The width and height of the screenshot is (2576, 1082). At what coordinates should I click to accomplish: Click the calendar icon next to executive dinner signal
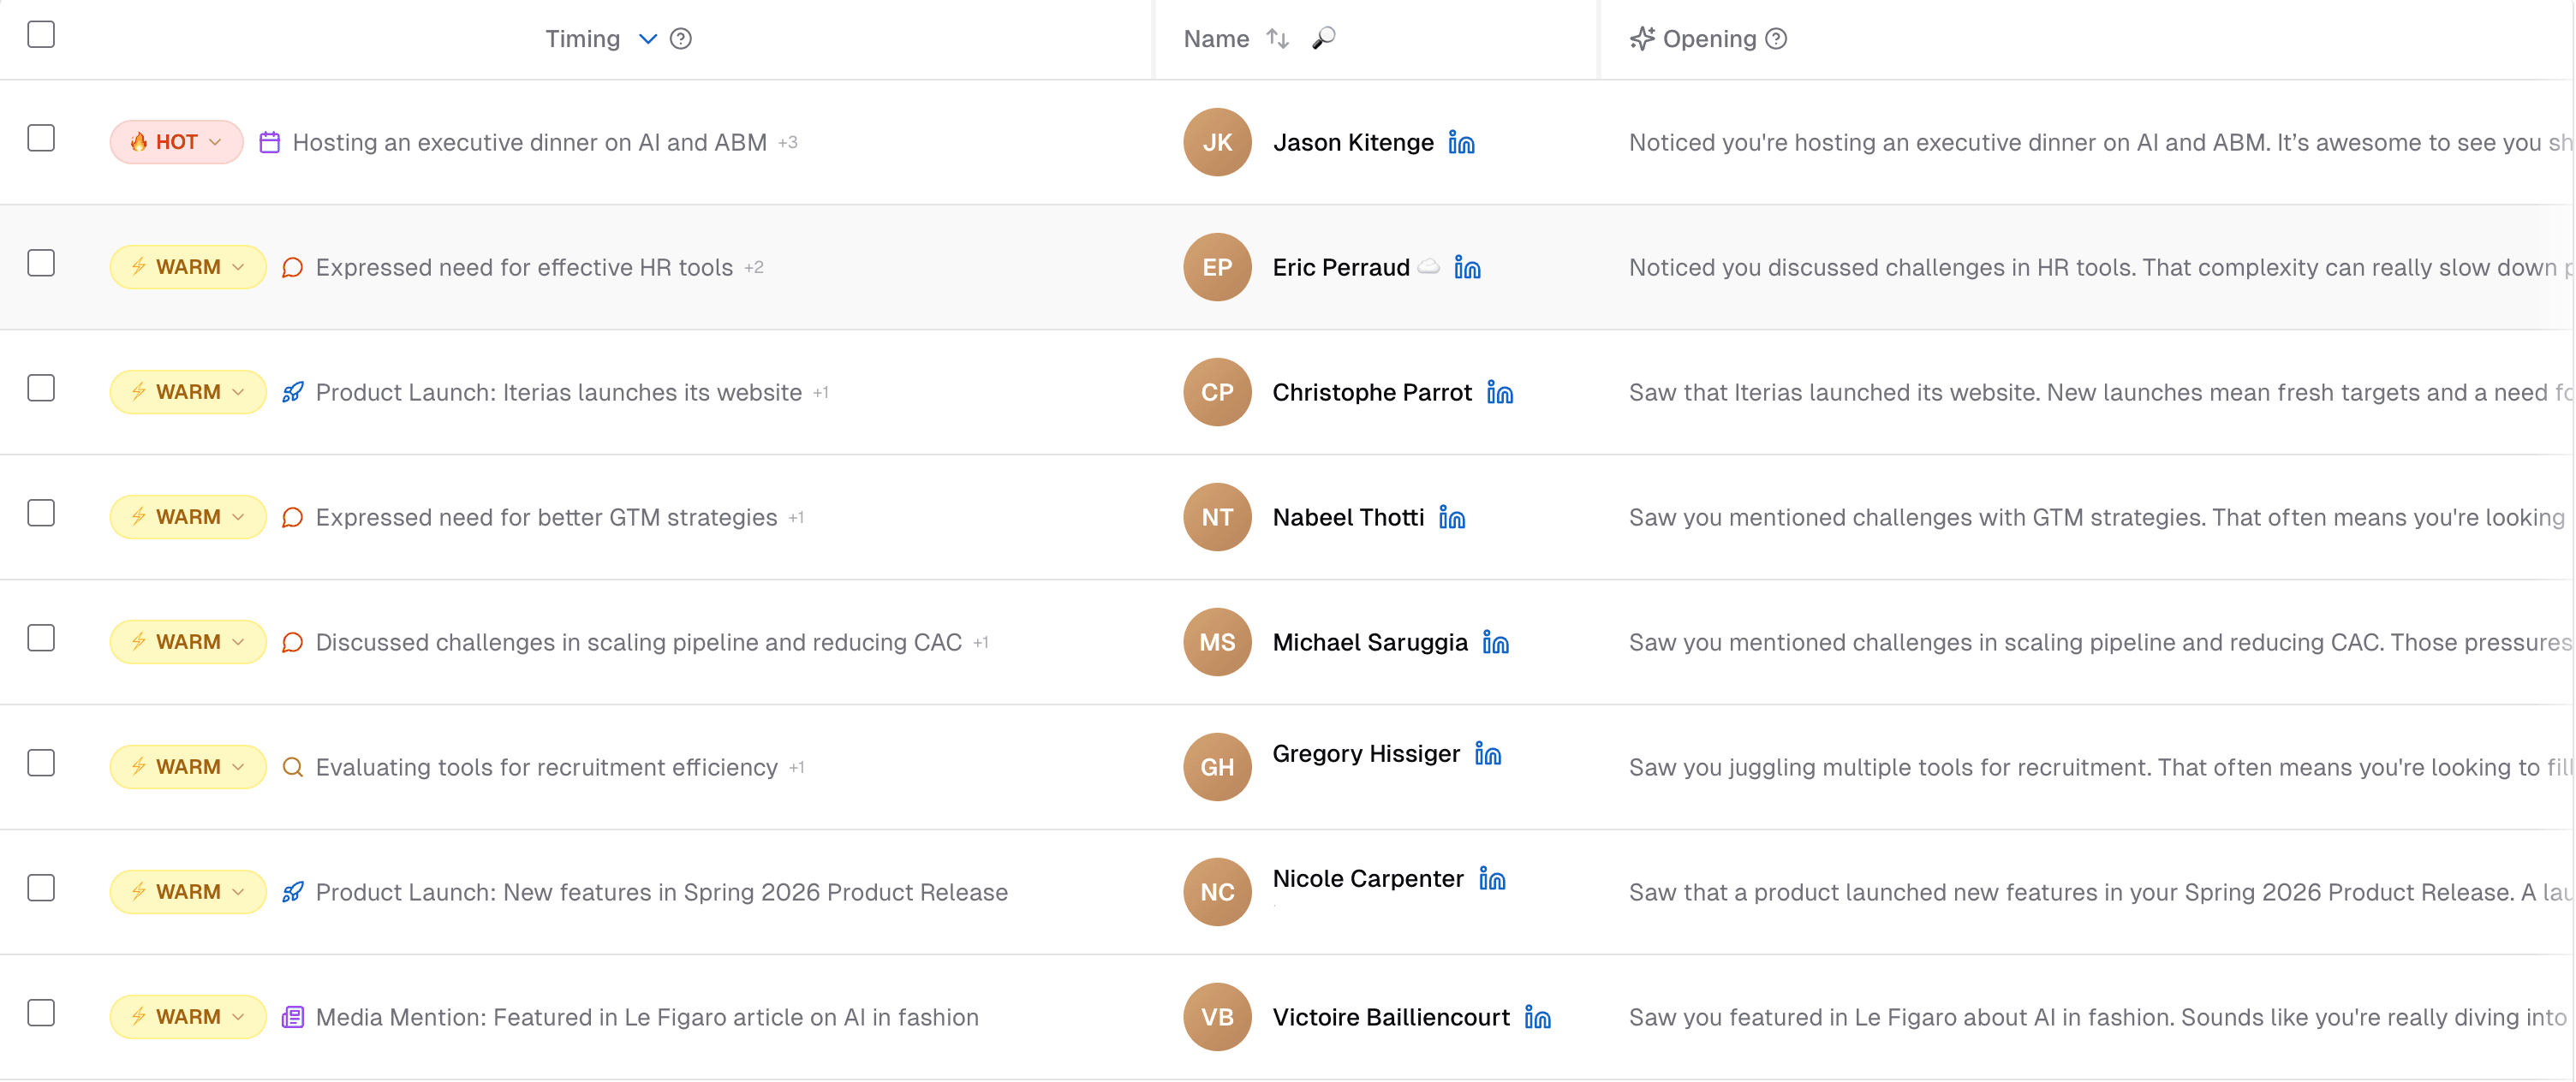[269, 142]
